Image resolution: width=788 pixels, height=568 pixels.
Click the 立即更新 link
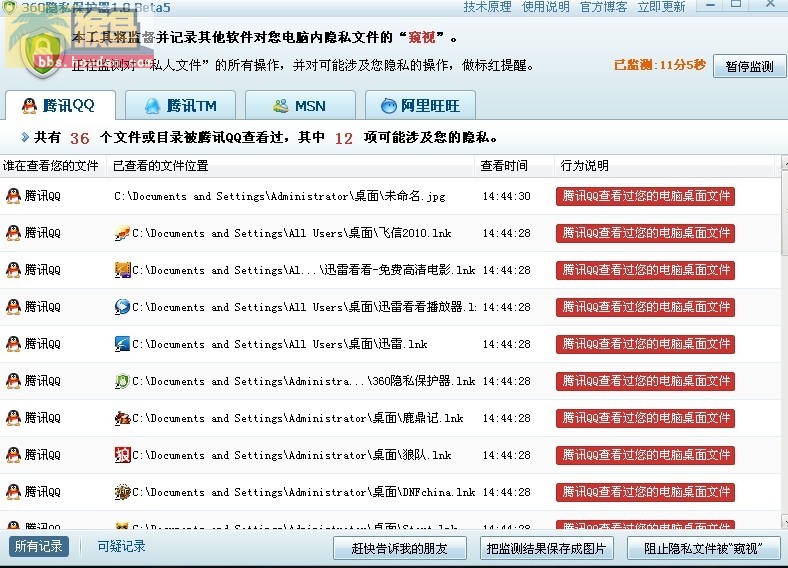click(661, 7)
